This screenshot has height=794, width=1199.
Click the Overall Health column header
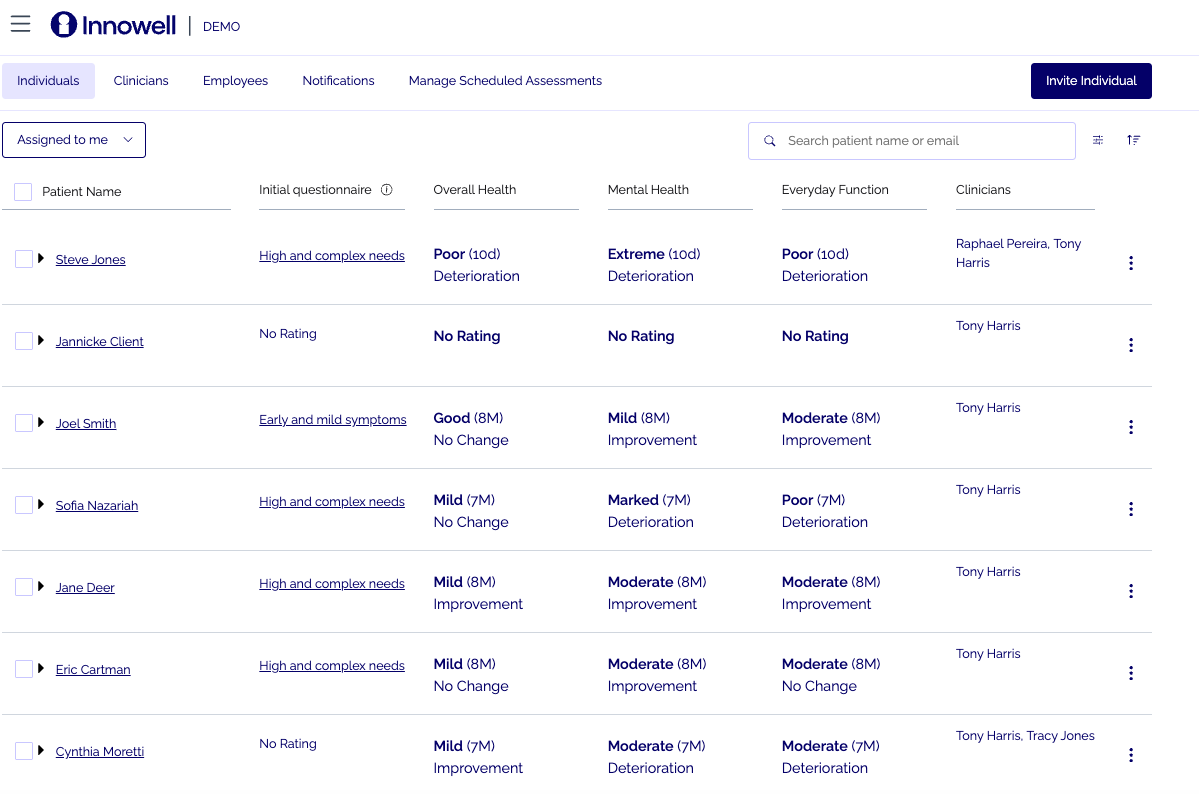475,190
